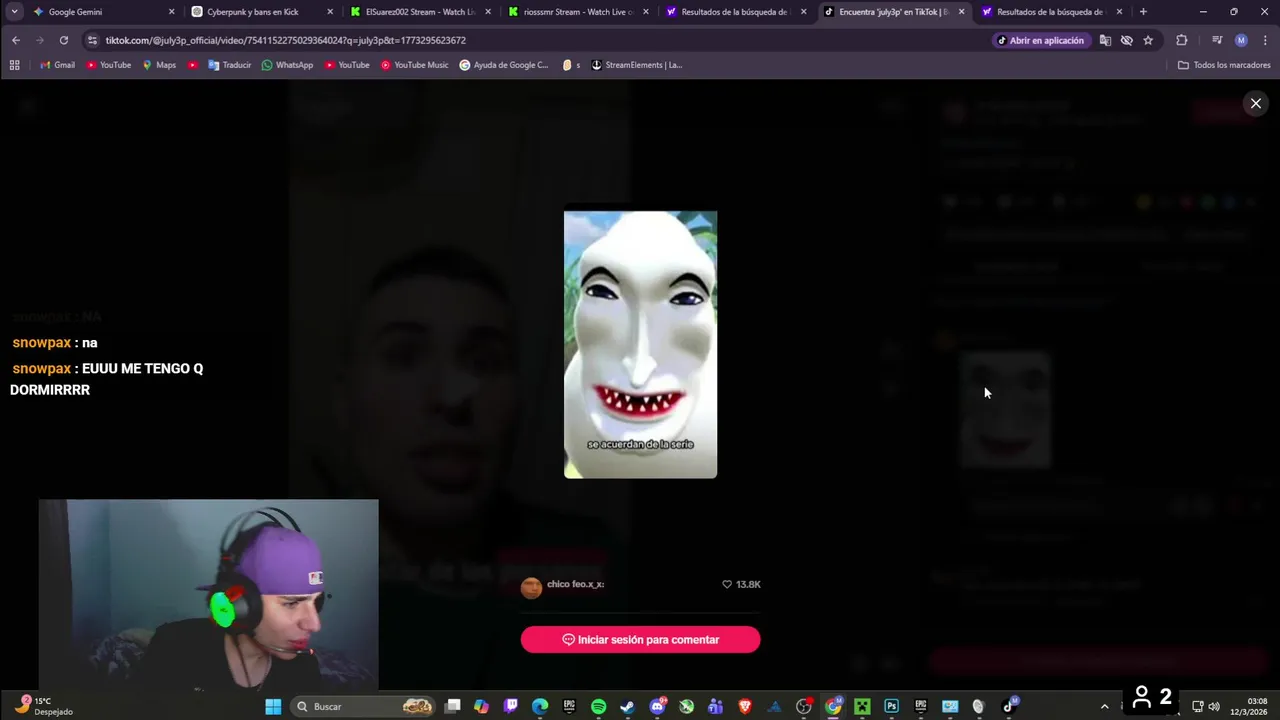Open Brave browser from the taskbar
This screenshot has width=1280, height=720.
[x=744, y=706]
